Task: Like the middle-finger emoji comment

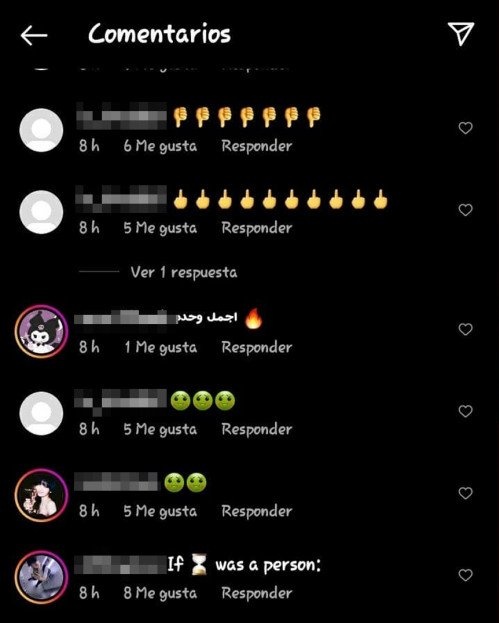Action: pyautogui.click(x=465, y=210)
